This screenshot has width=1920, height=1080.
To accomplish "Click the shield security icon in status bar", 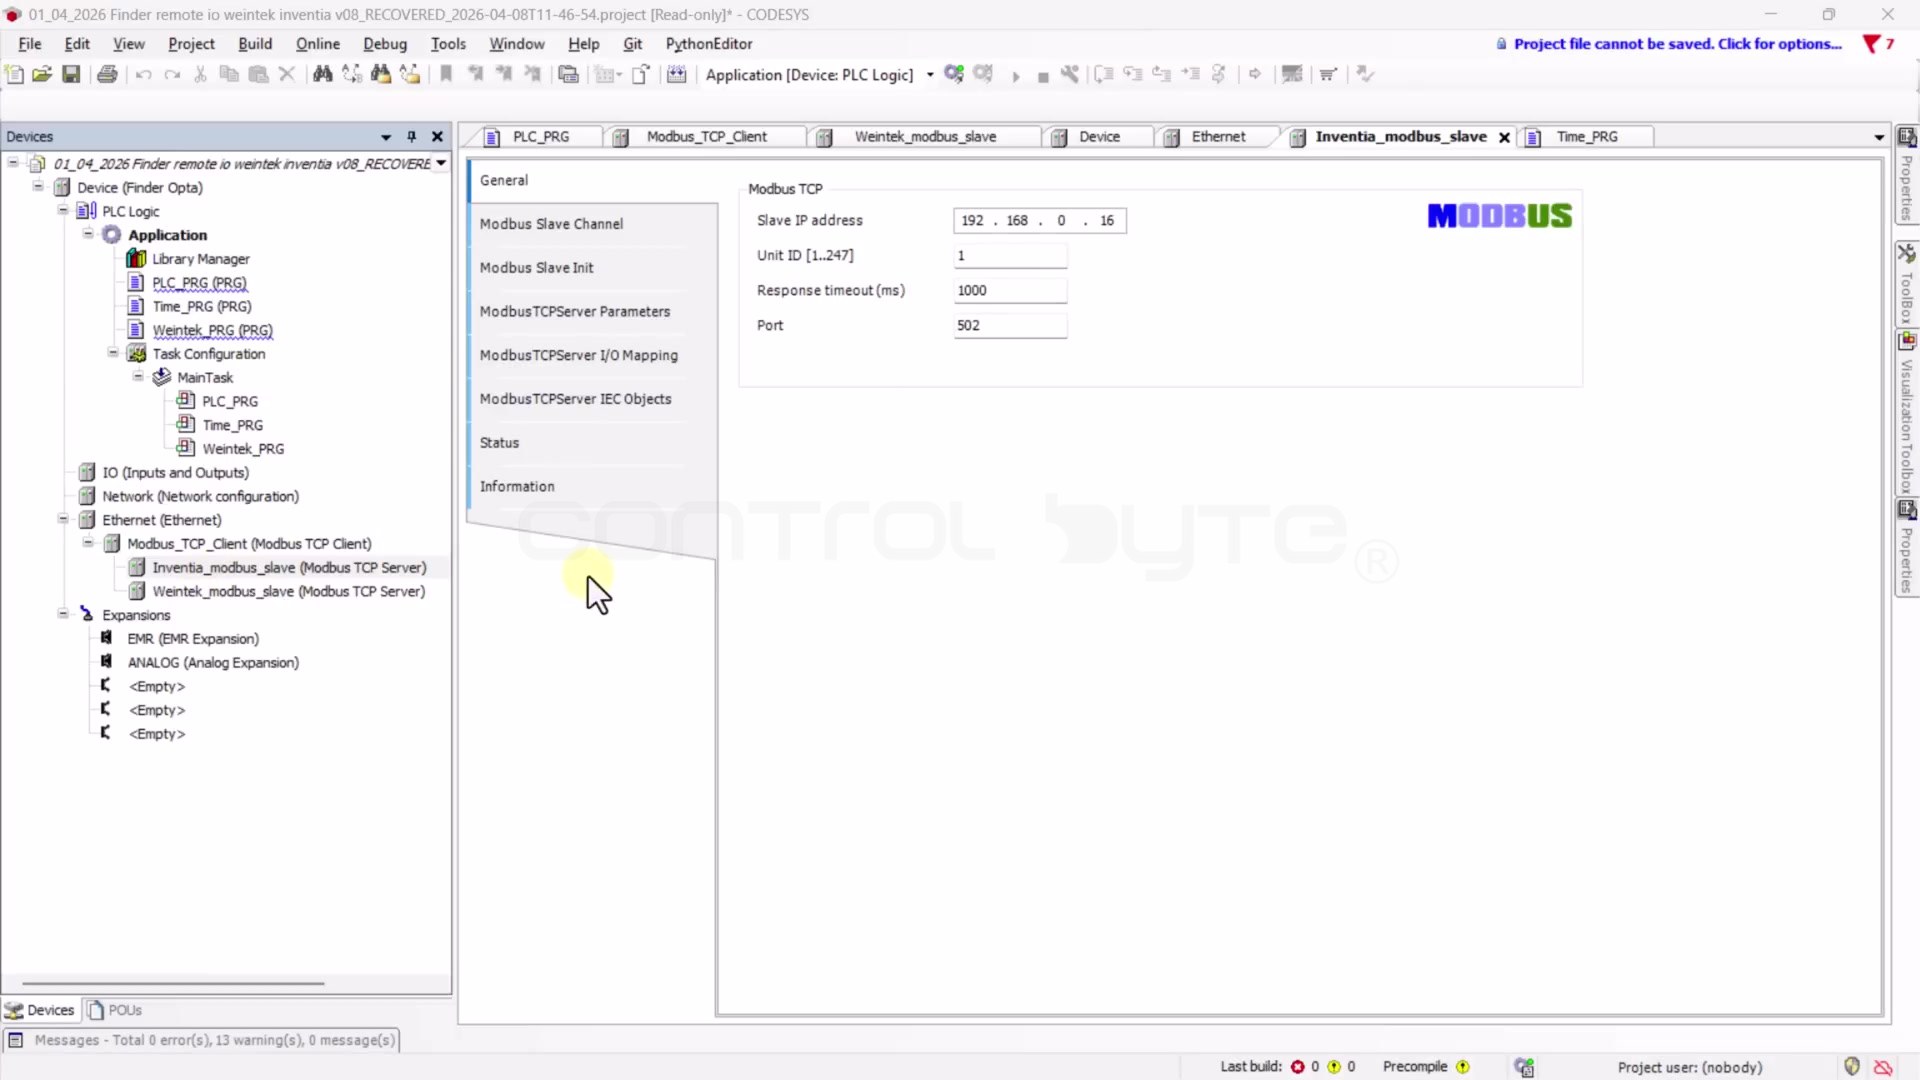I will point(1852,1066).
